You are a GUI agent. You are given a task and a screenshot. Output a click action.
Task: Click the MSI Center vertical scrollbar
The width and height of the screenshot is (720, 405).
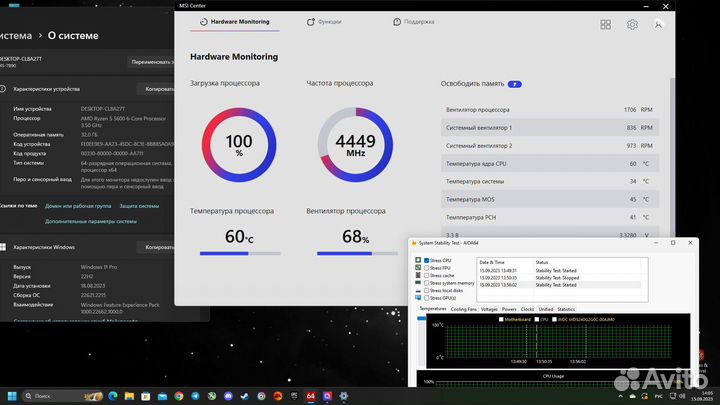click(x=672, y=156)
